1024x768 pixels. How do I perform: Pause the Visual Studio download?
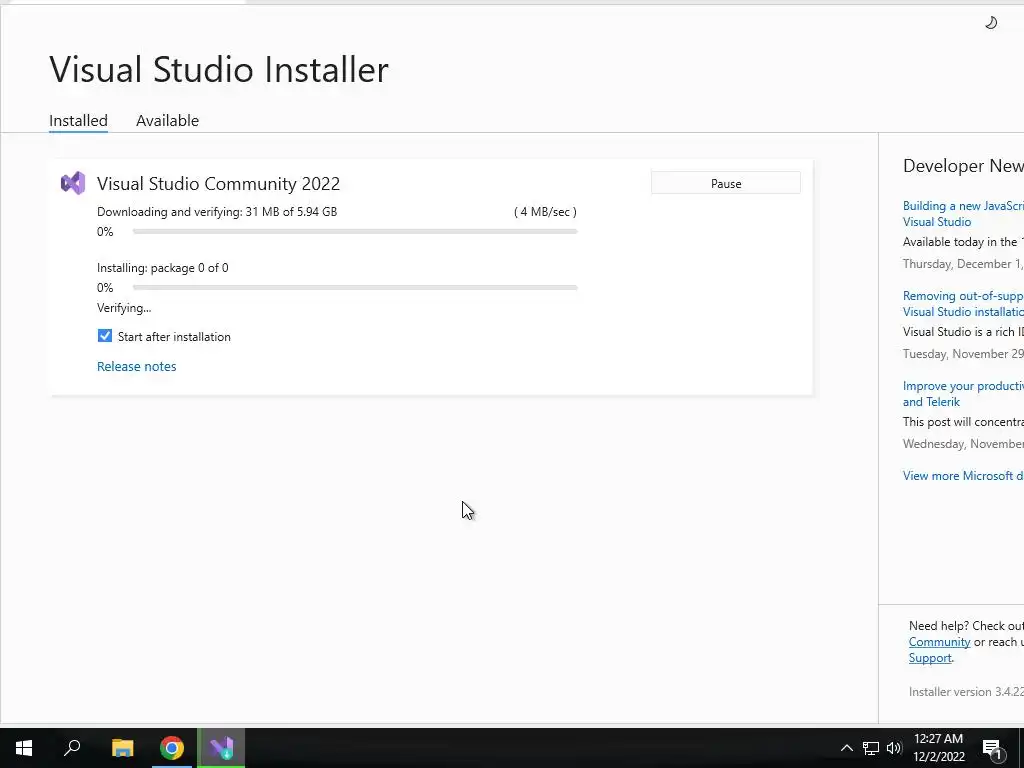726,184
